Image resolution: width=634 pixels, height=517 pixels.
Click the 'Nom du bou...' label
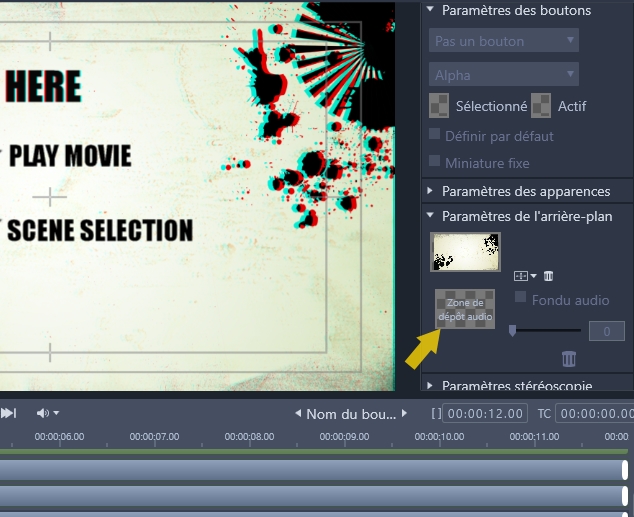coord(351,414)
